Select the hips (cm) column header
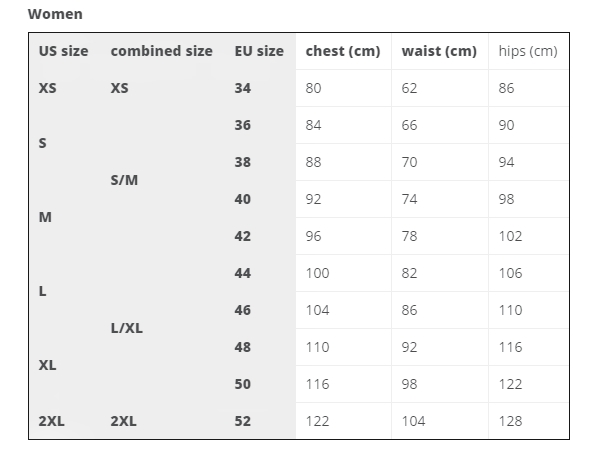 pos(528,51)
